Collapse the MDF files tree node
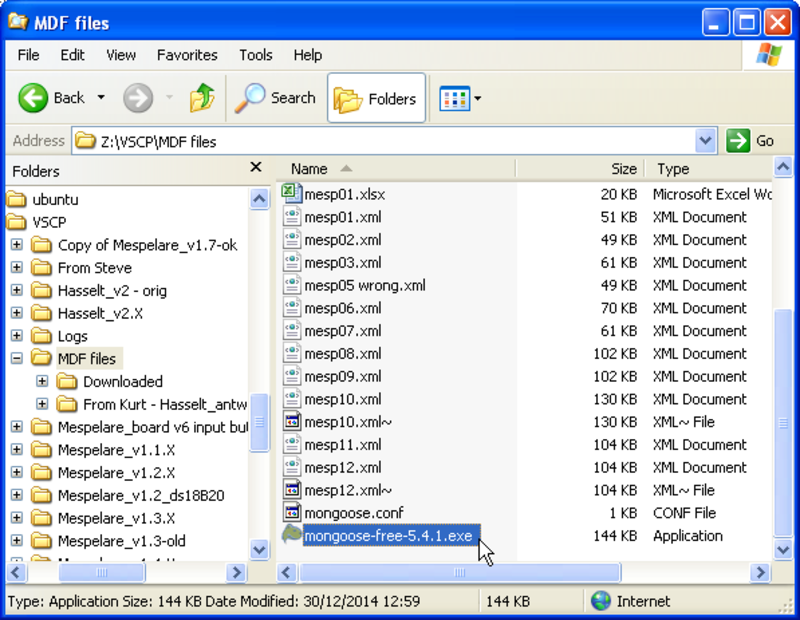 point(17,359)
